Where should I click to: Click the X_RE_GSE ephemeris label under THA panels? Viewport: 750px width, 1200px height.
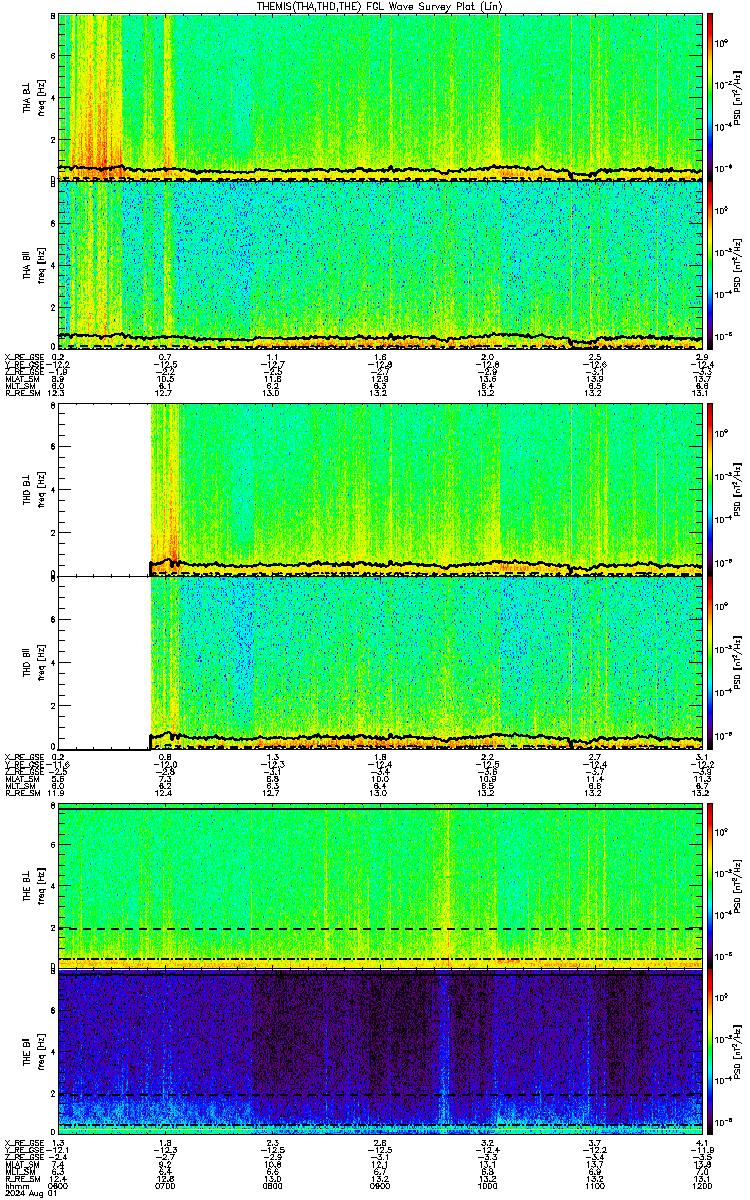pos(20,357)
